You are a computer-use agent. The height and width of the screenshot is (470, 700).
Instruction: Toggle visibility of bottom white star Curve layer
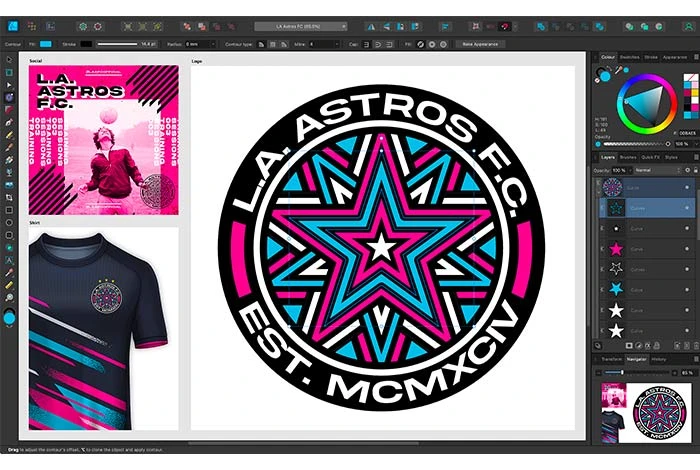[x=688, y=330]
